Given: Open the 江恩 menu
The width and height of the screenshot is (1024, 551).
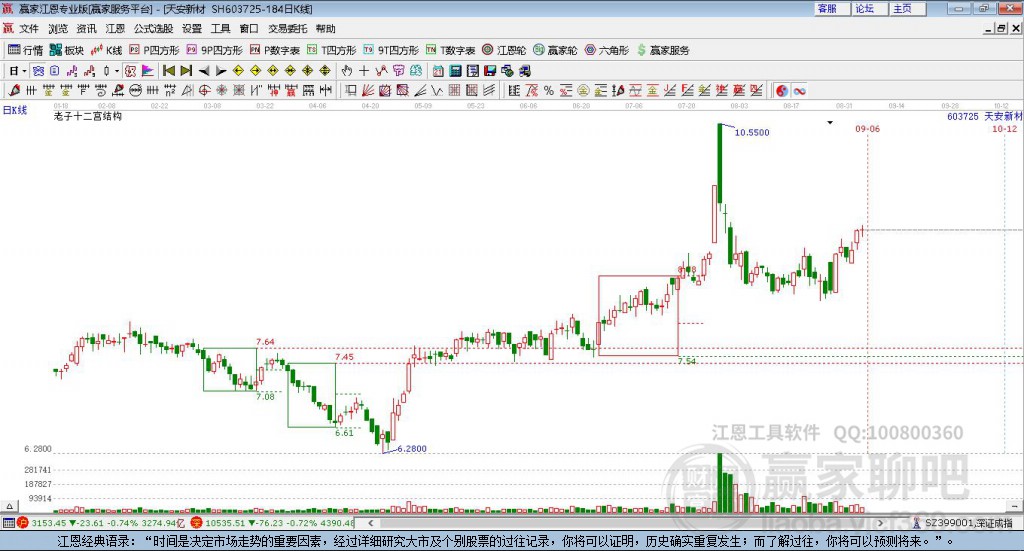Looking at the screenshot, I should [115, 29].
